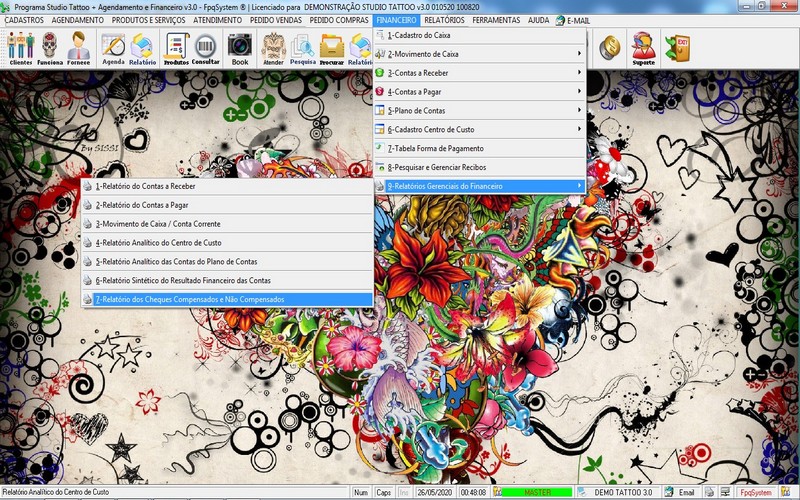The image size is (800, 500).
Task: Open the Produtos toolbar icon
Action: click(176, 48)
